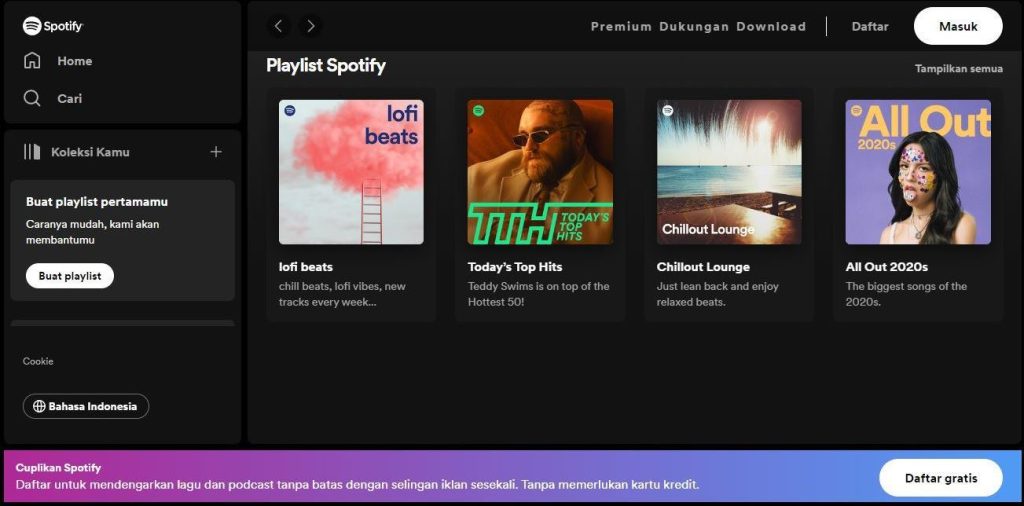The image size is (1024, 506).
Task: Click the Daftar sign up link
Action: click(870, 27)
